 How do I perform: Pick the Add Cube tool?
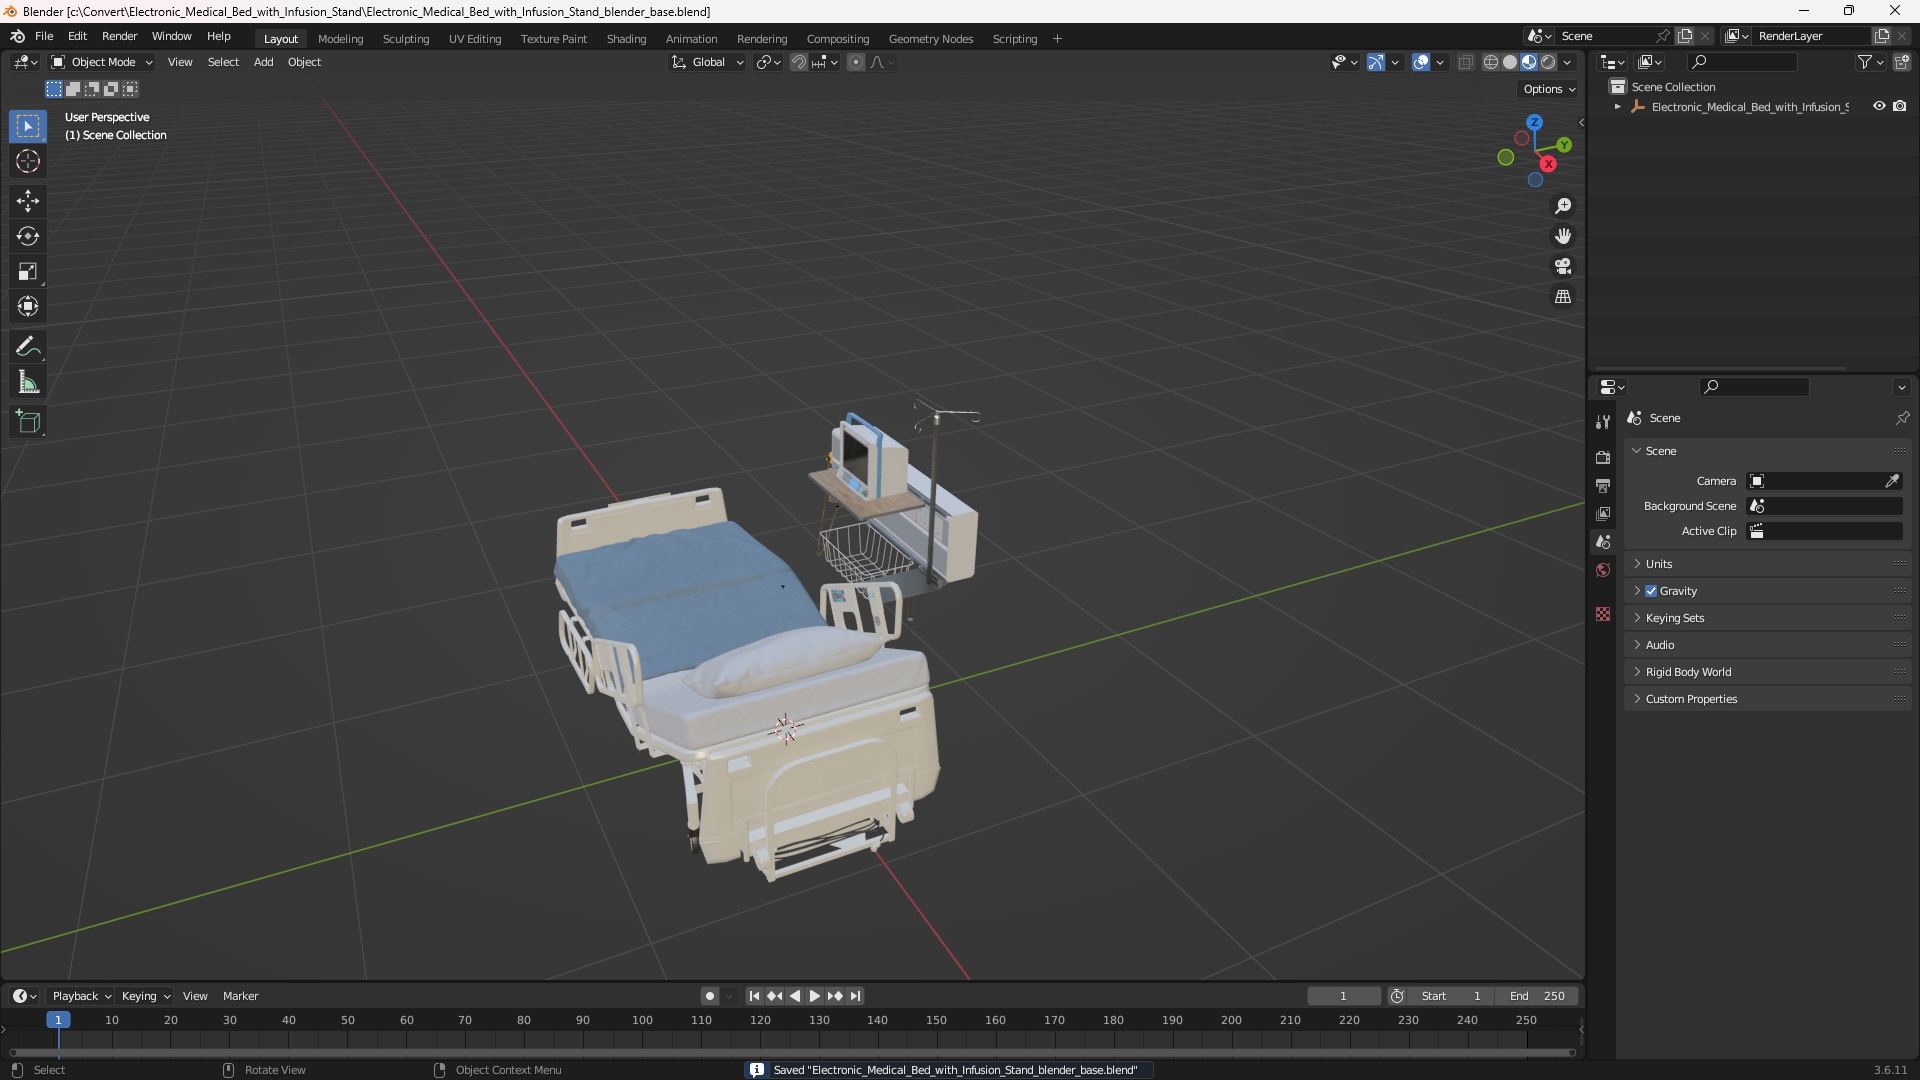(x=28, y=422)
